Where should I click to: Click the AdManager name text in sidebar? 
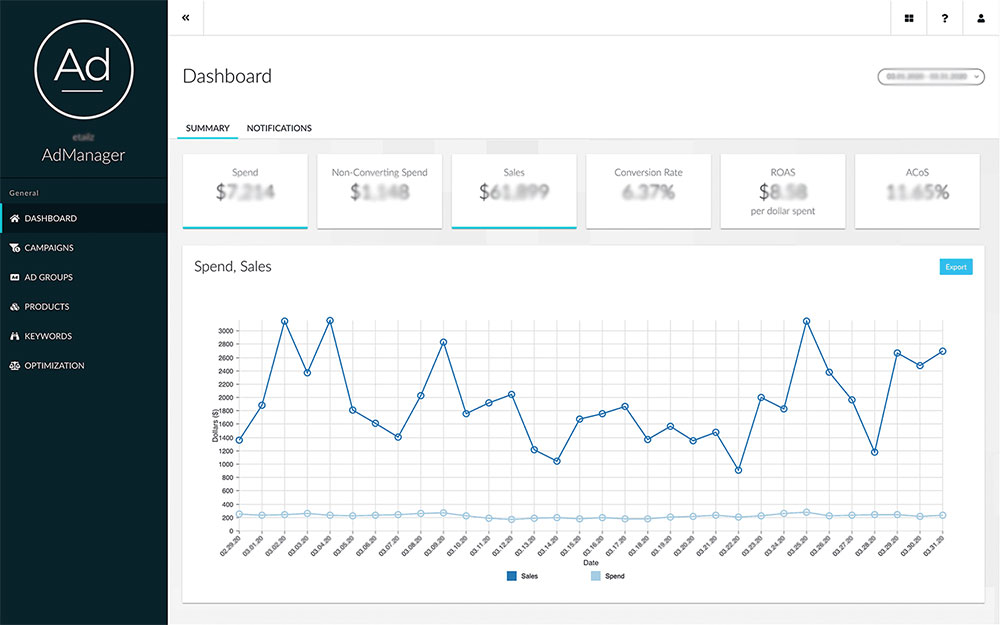pyautogui.click(x=84, y=155)
